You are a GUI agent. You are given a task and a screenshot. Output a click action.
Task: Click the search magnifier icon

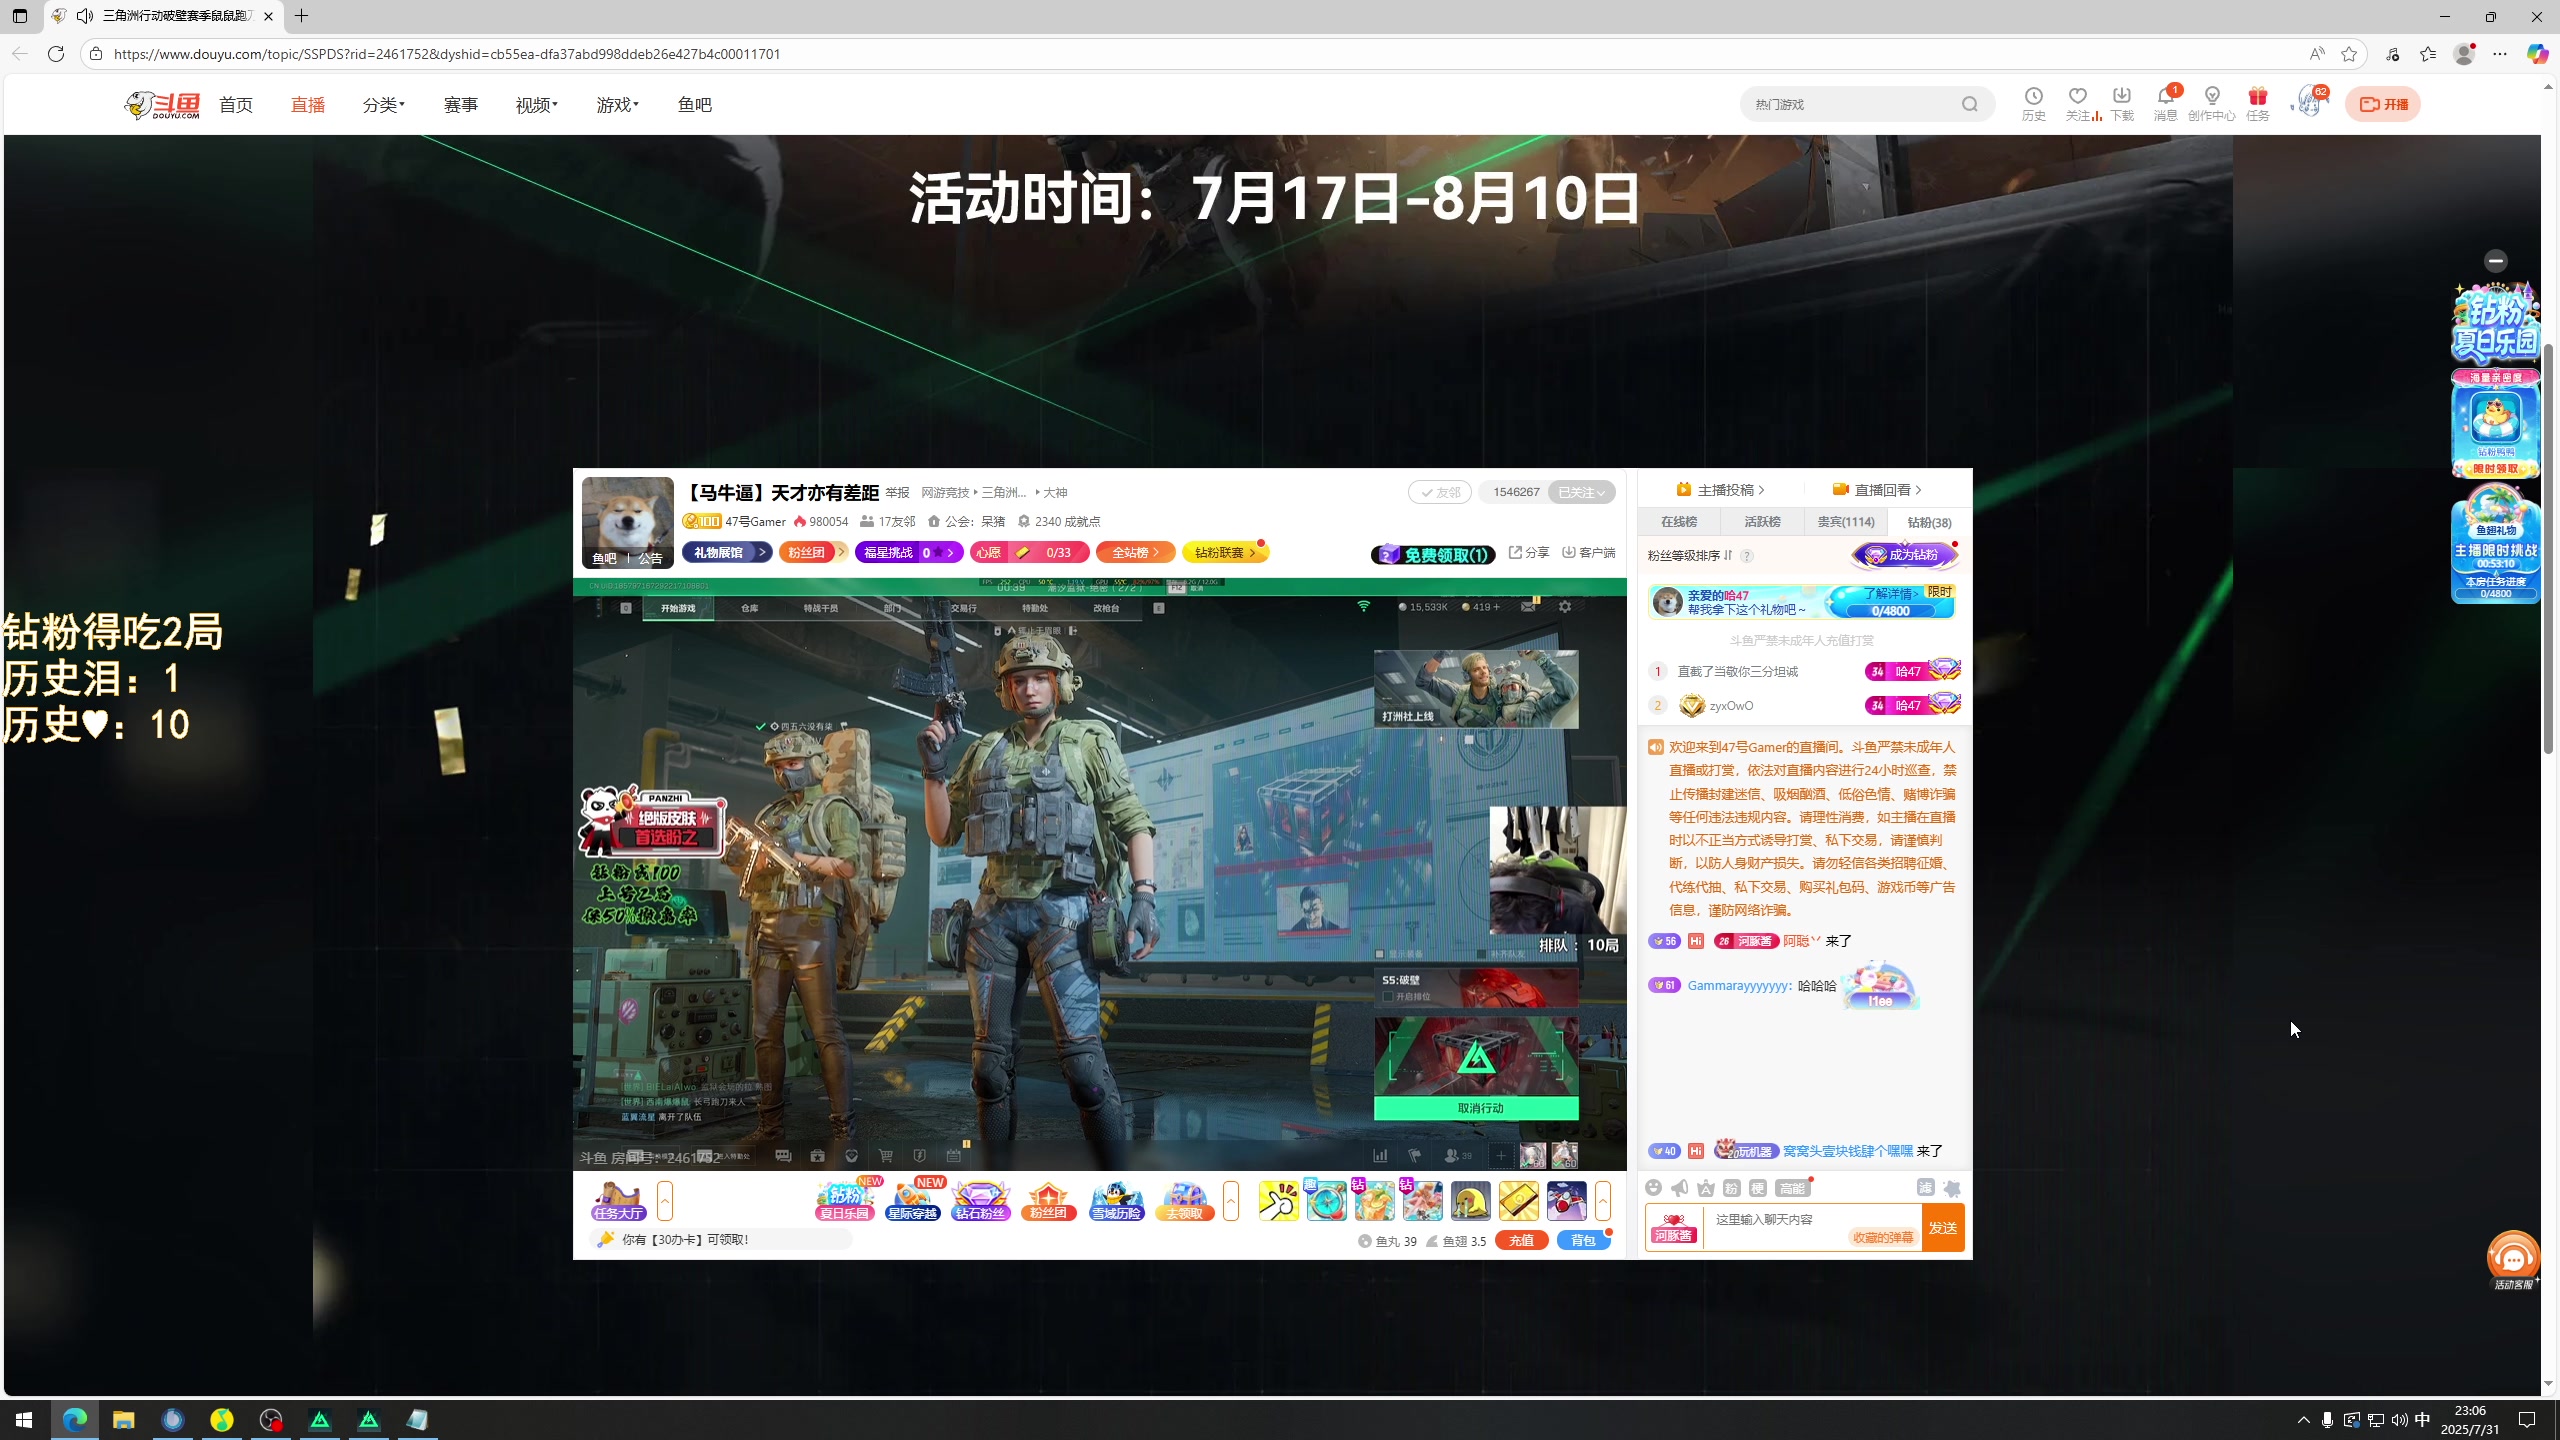click(x=1969, y=104)
